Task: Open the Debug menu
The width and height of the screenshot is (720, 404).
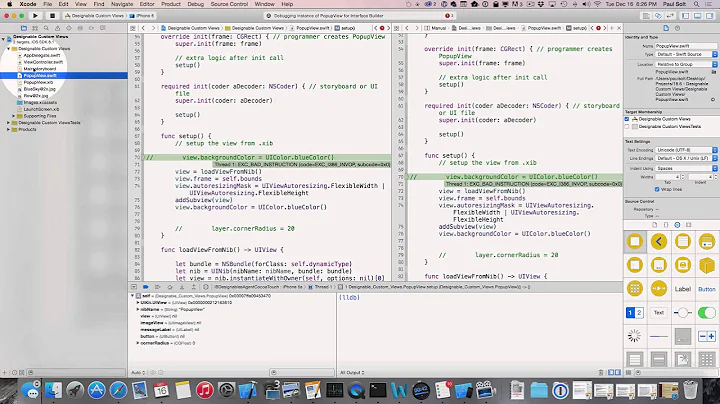Action: pos(195,4)
